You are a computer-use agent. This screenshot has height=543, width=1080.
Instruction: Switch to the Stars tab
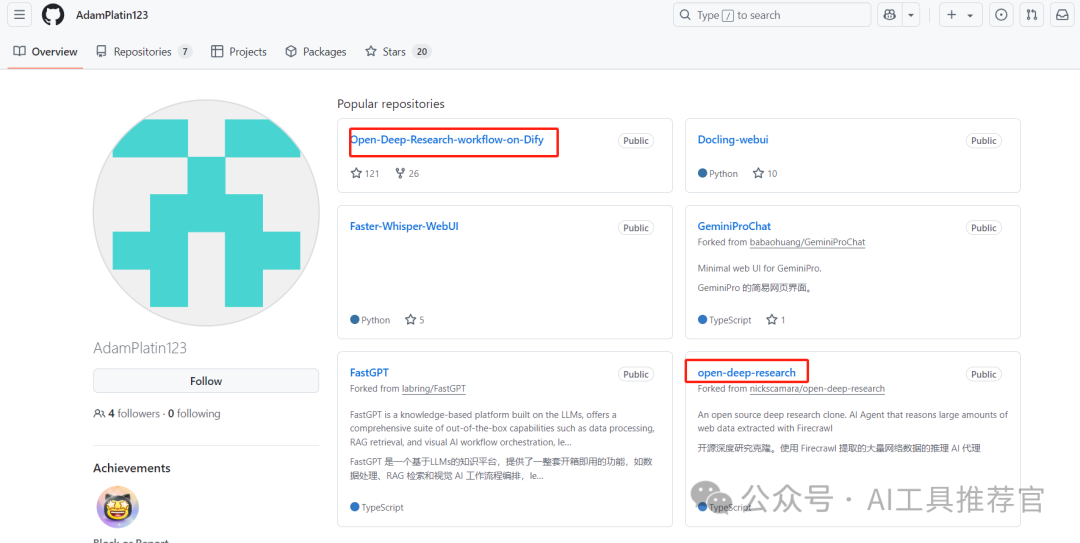click(397, 52)
